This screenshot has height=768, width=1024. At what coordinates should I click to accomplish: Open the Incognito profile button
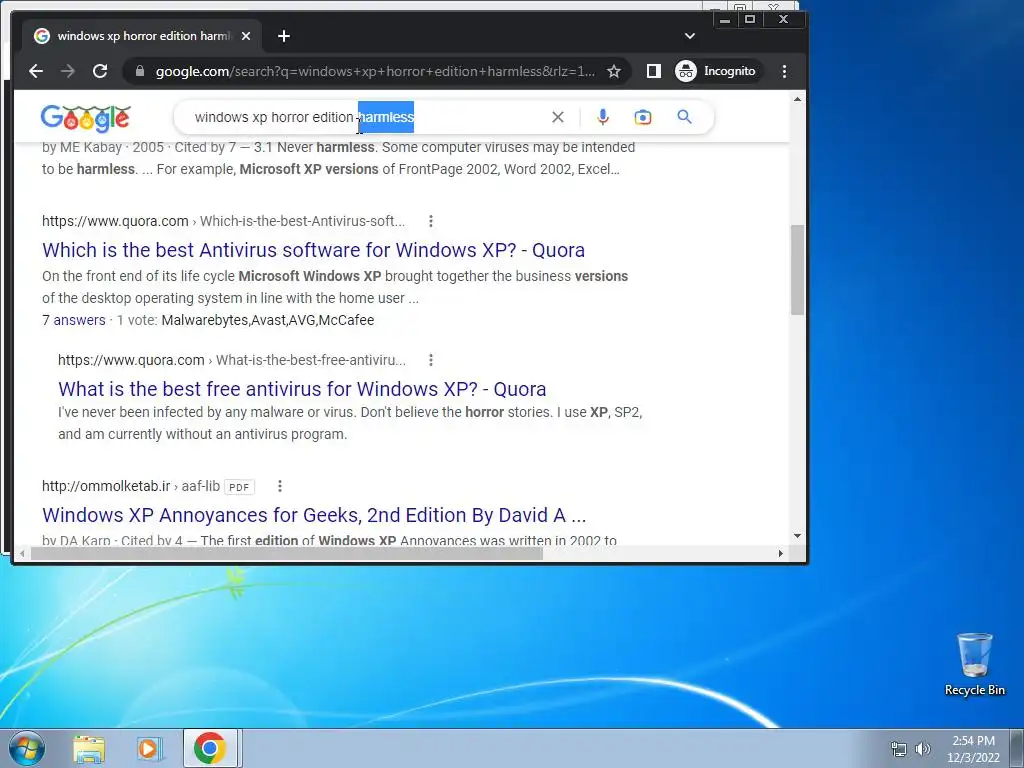[717, 71]
